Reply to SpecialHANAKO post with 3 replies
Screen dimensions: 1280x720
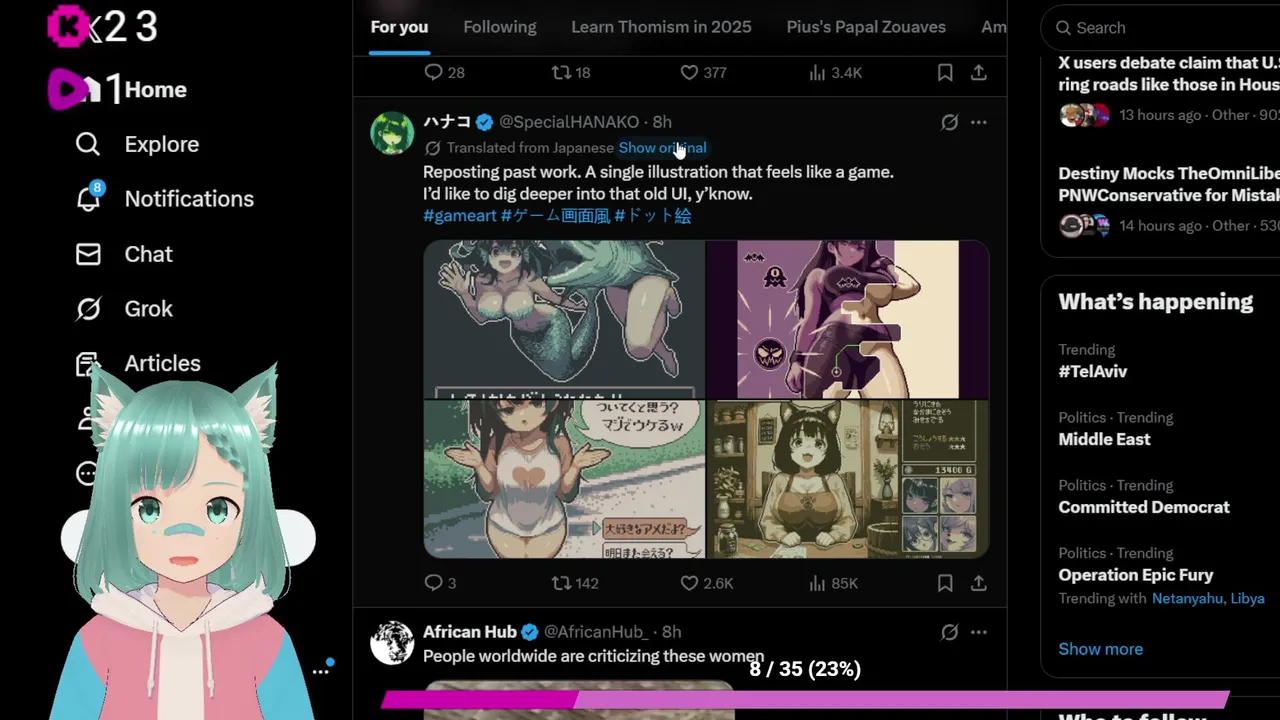(x=440, y=582)
